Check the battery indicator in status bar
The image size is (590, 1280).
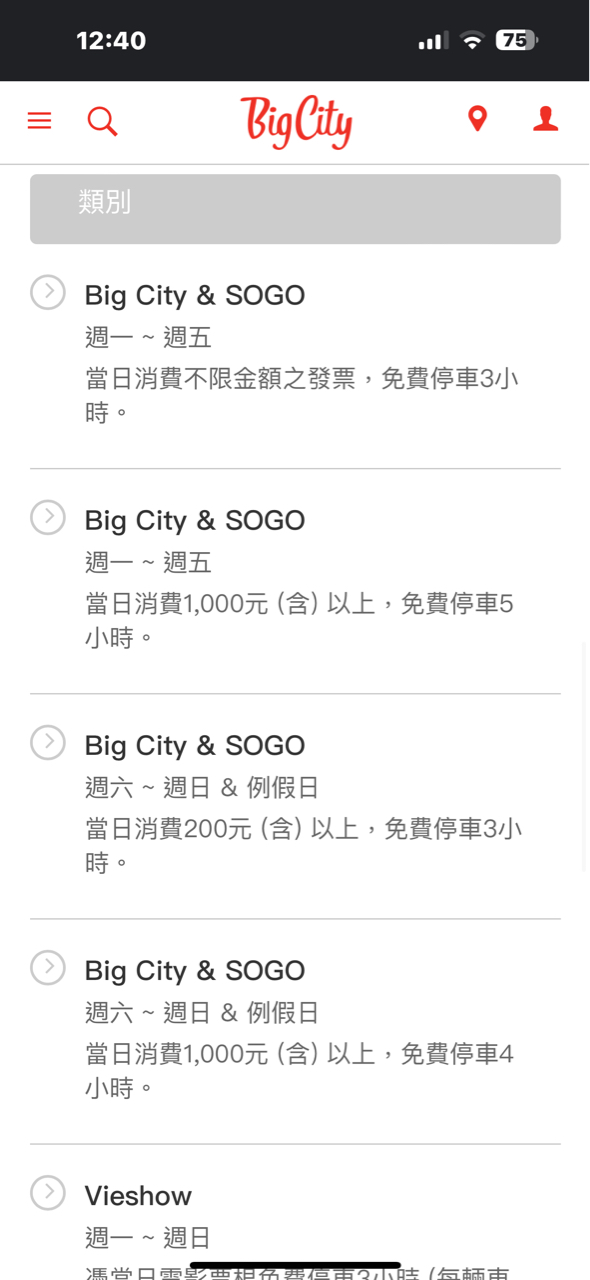518,41
